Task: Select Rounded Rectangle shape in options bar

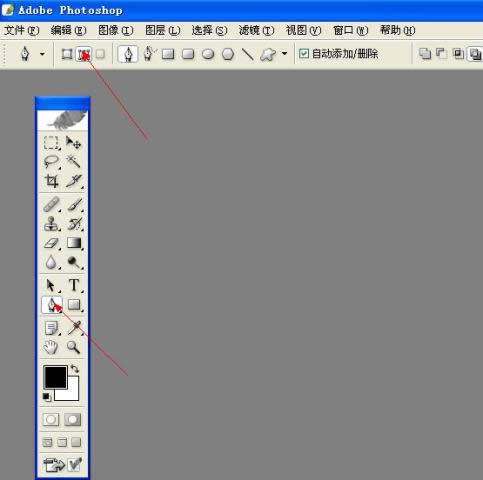Action: coord(188,54)
